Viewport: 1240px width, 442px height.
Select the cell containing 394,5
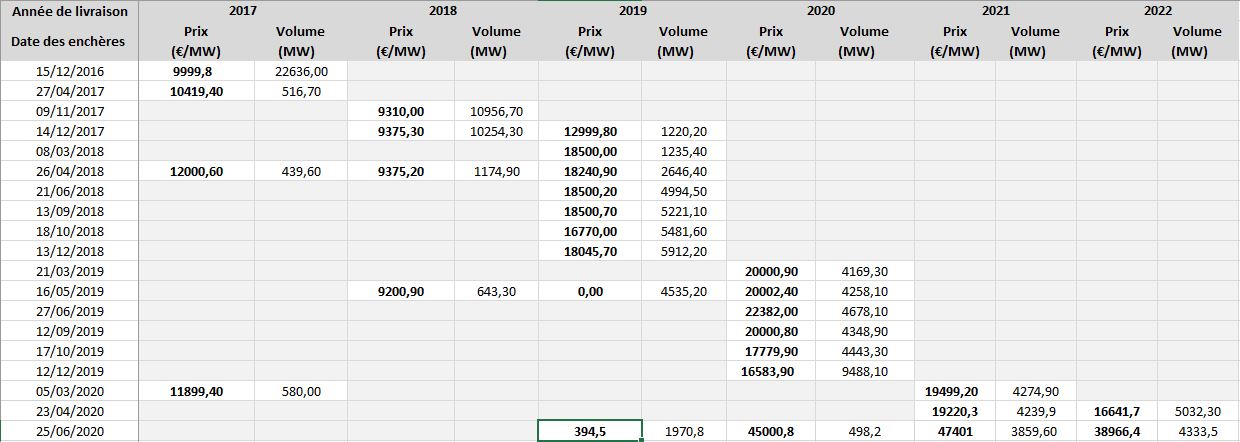pos(589,431)
